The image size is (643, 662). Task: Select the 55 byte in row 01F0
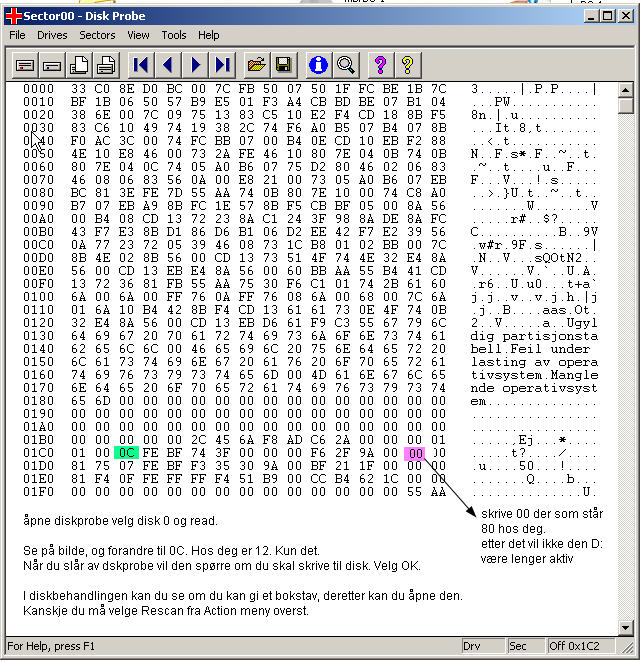[415, 492]
